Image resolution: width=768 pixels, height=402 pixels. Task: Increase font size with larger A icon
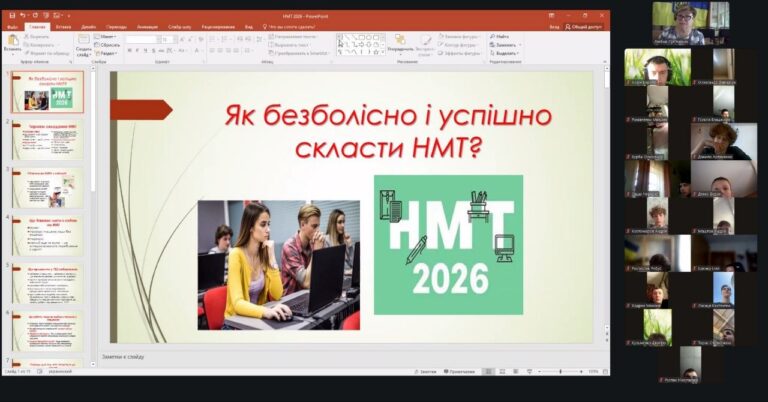tap(182, 39)
